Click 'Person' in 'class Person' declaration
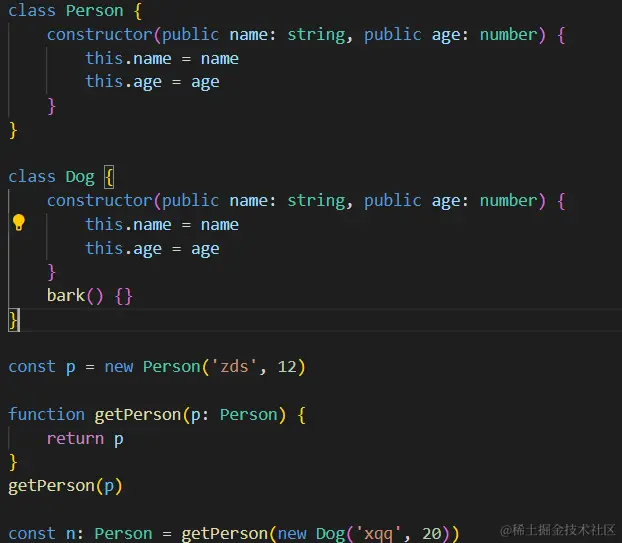Viewport: 622px width, 543px height. click(x=94, y=11)
